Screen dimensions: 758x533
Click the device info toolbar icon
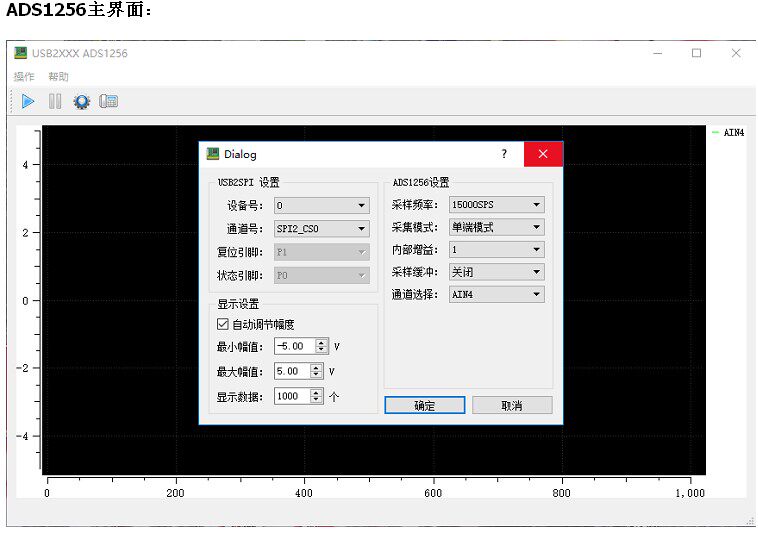click(x=108, y=101)
